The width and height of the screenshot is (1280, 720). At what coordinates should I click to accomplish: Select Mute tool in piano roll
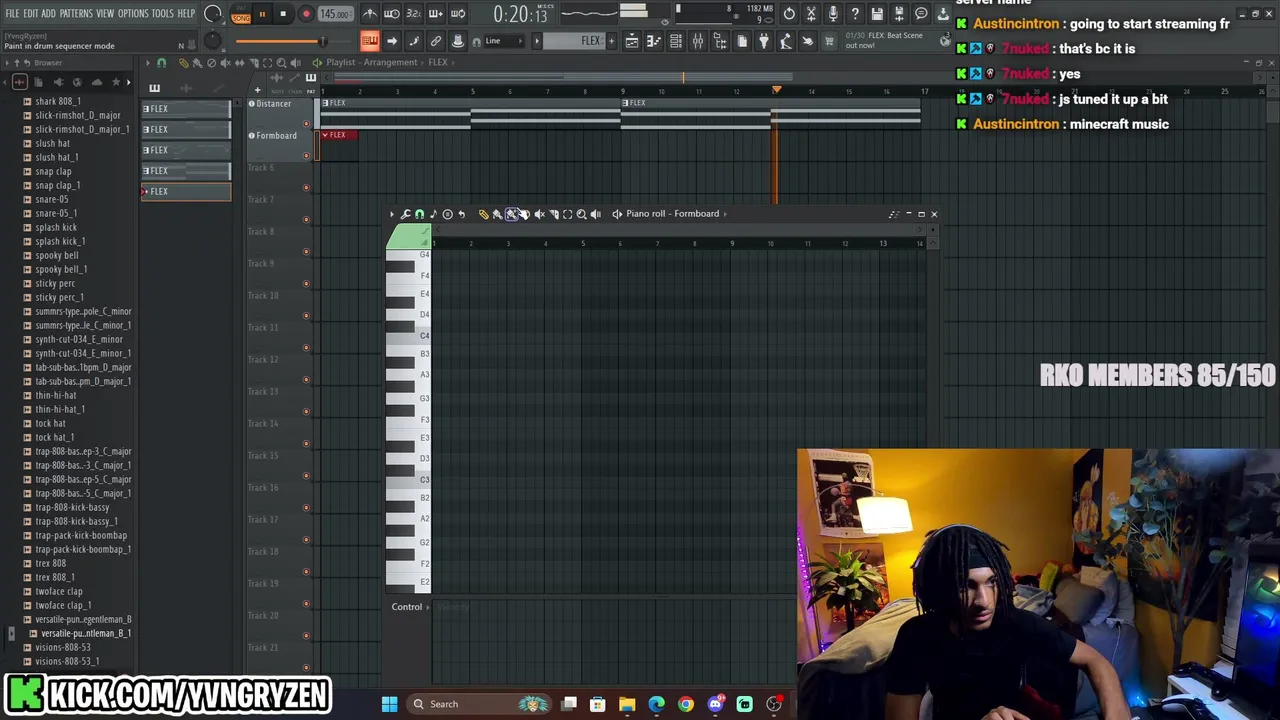click(x=539, y=214)
